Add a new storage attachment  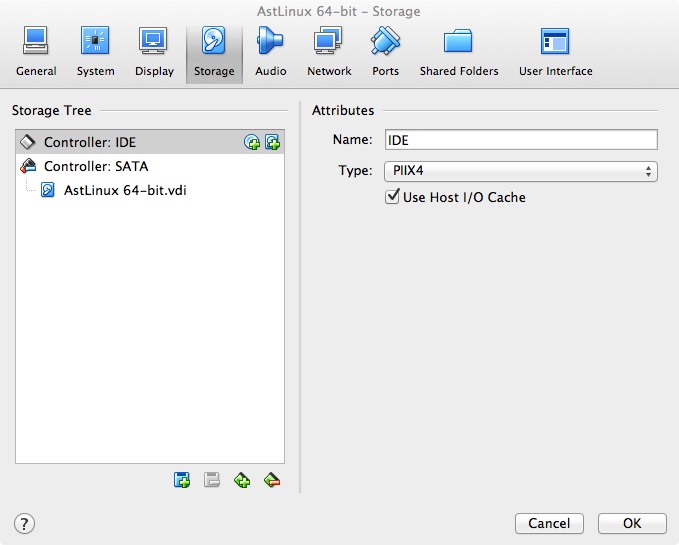[x=242, y=480]
